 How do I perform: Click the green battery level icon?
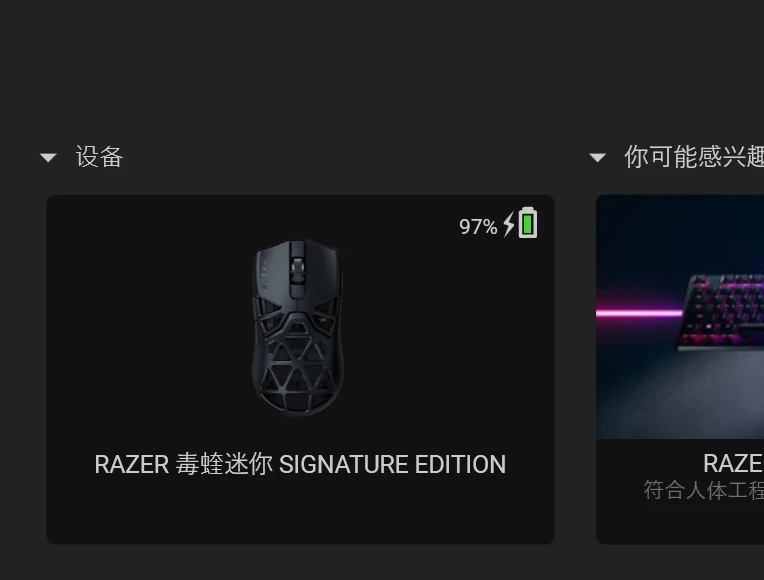tap(528, 223)
